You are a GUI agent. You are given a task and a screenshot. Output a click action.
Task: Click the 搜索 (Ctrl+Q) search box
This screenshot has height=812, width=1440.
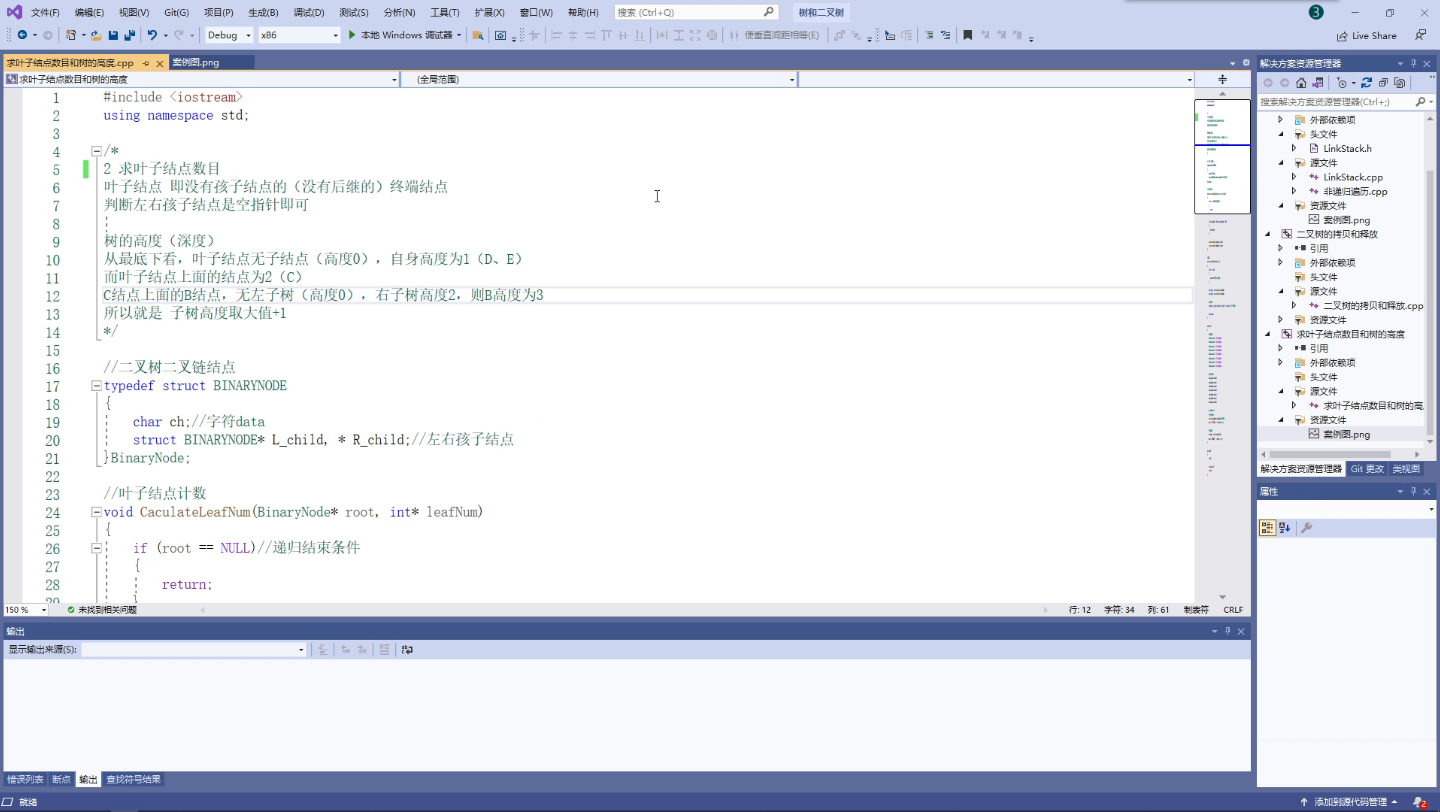696,12
